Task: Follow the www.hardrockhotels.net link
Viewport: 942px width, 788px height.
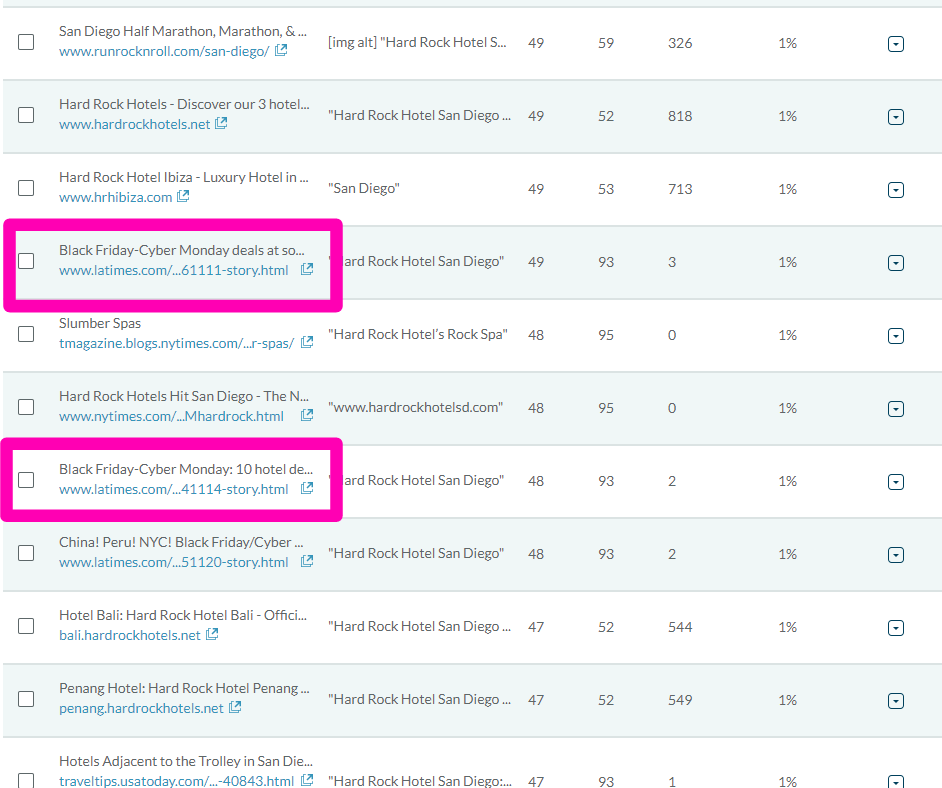Action: coord(135,124)
